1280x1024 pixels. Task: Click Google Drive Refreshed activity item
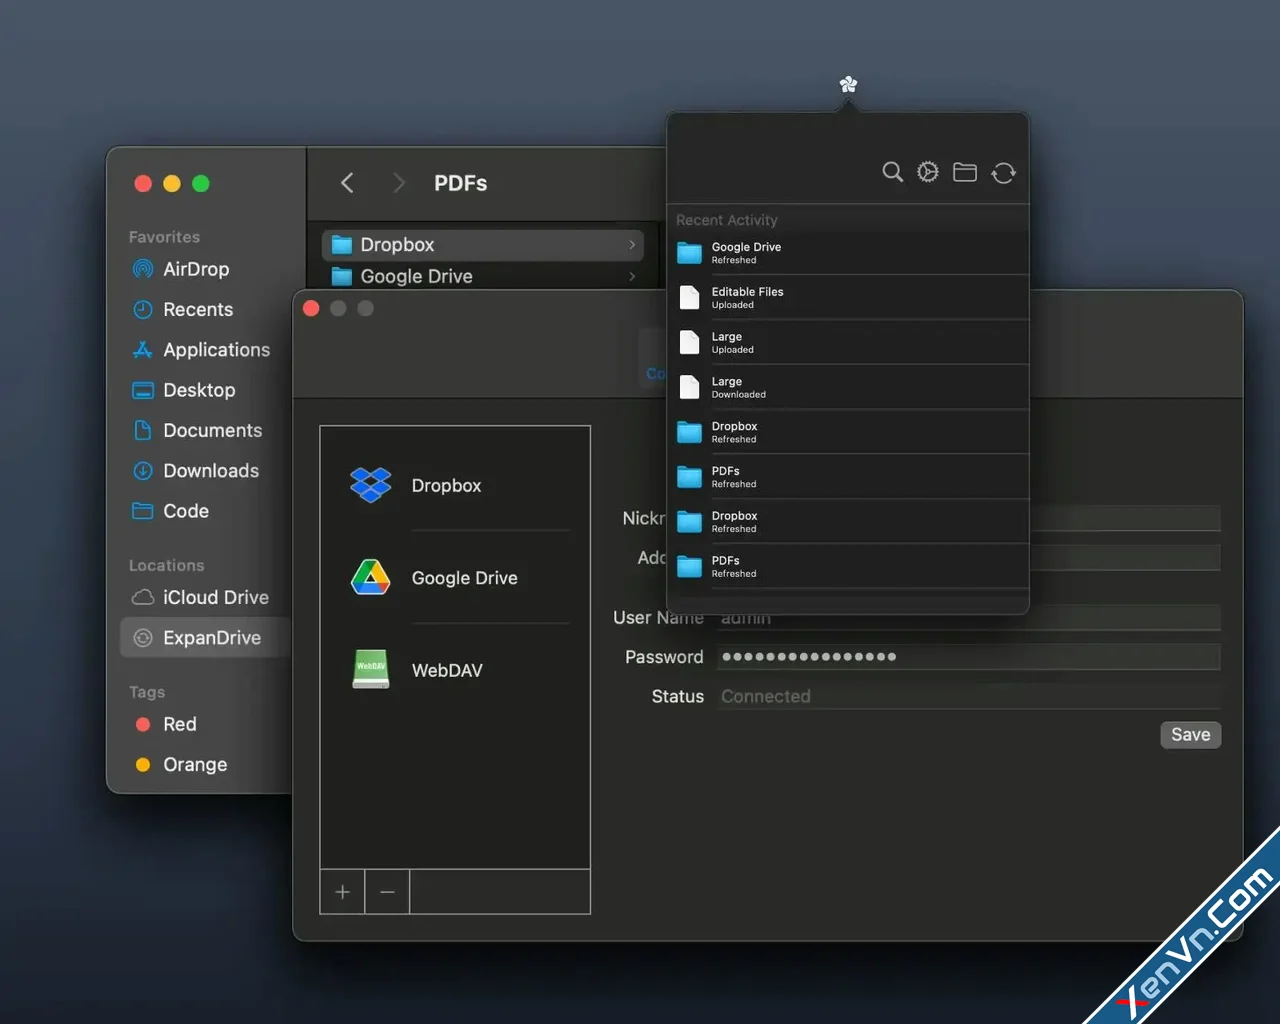click(x=848, y=253)
